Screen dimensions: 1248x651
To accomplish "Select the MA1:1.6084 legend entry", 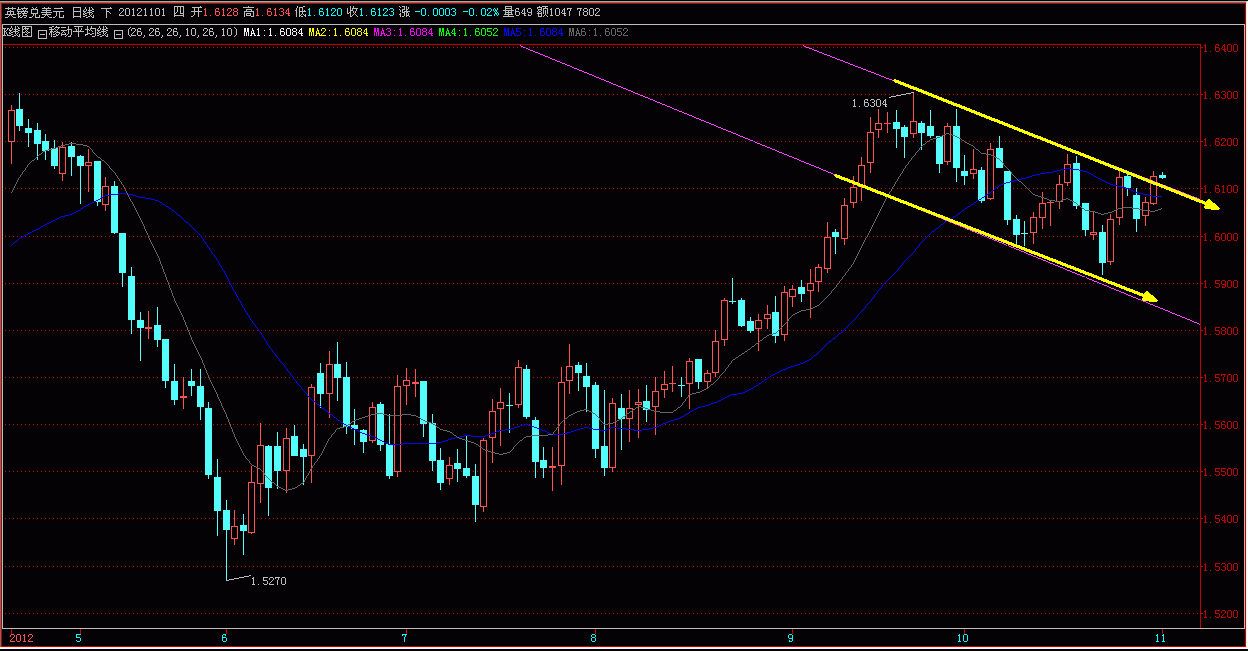I will (273, 33).
